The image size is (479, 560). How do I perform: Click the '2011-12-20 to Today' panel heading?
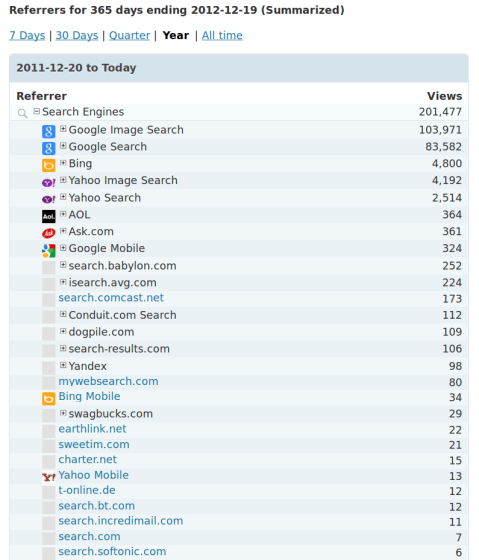pos(76,68)
